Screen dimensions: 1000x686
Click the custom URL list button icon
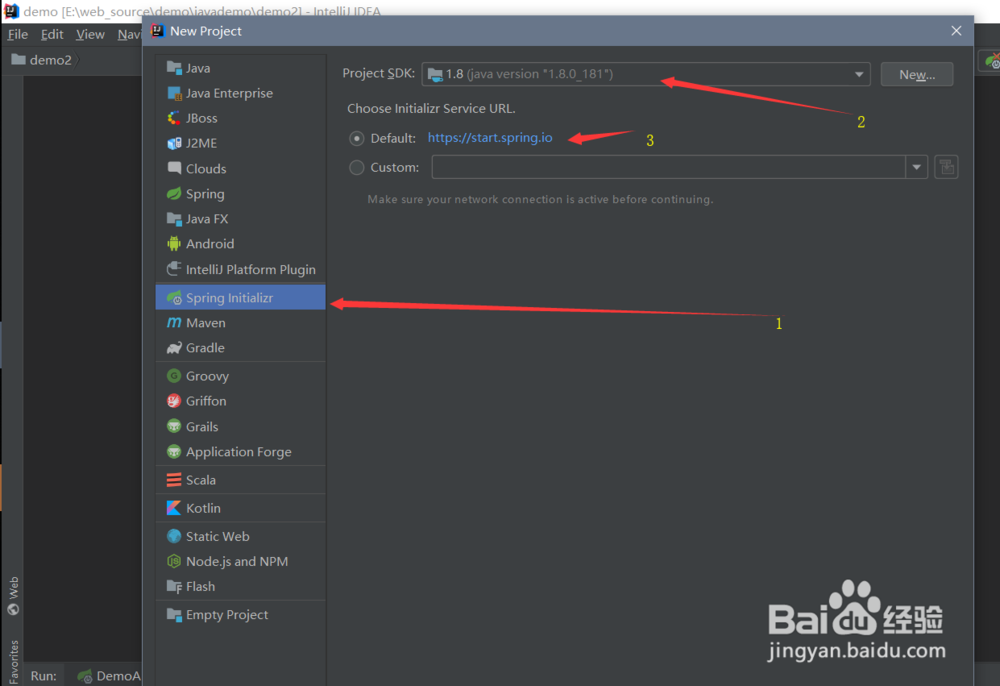(946, 167)
